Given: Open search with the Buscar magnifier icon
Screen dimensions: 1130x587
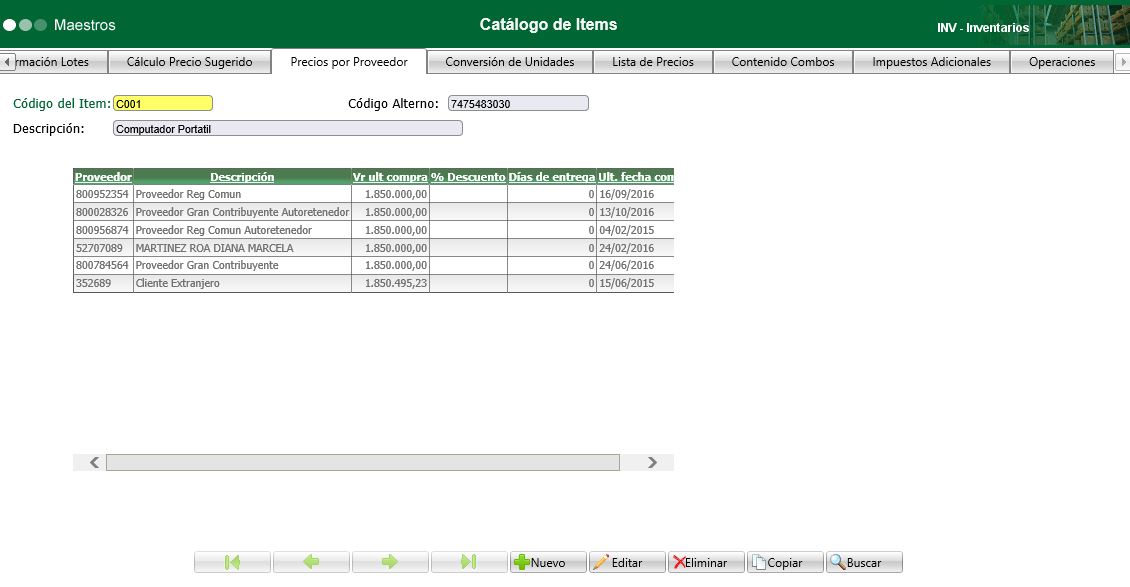Looking at the screenshot, I should 840,561.
